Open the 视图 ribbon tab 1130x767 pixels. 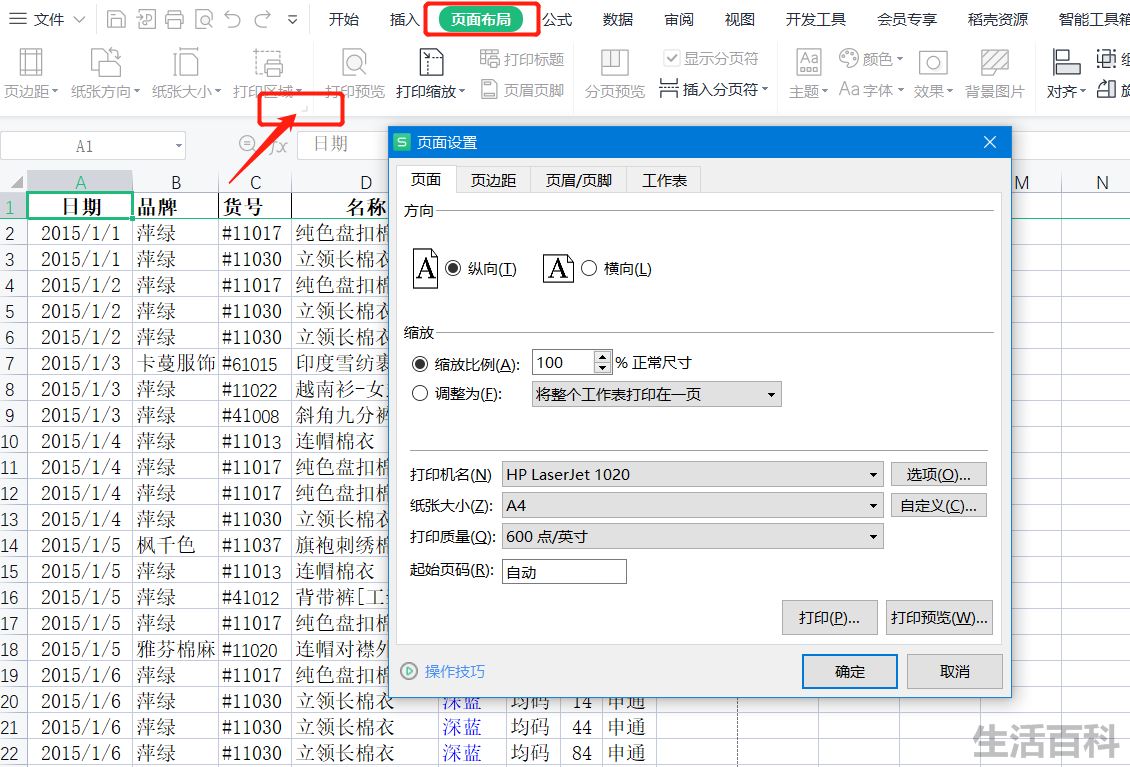(x=739, y=19)
